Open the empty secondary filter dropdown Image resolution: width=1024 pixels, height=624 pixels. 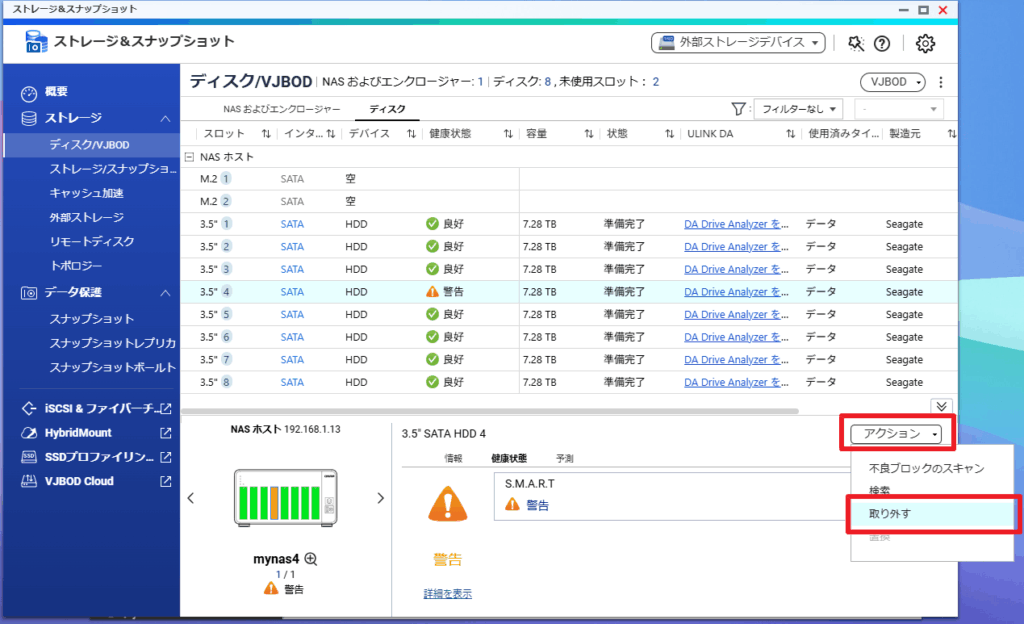tap(899, 109)
